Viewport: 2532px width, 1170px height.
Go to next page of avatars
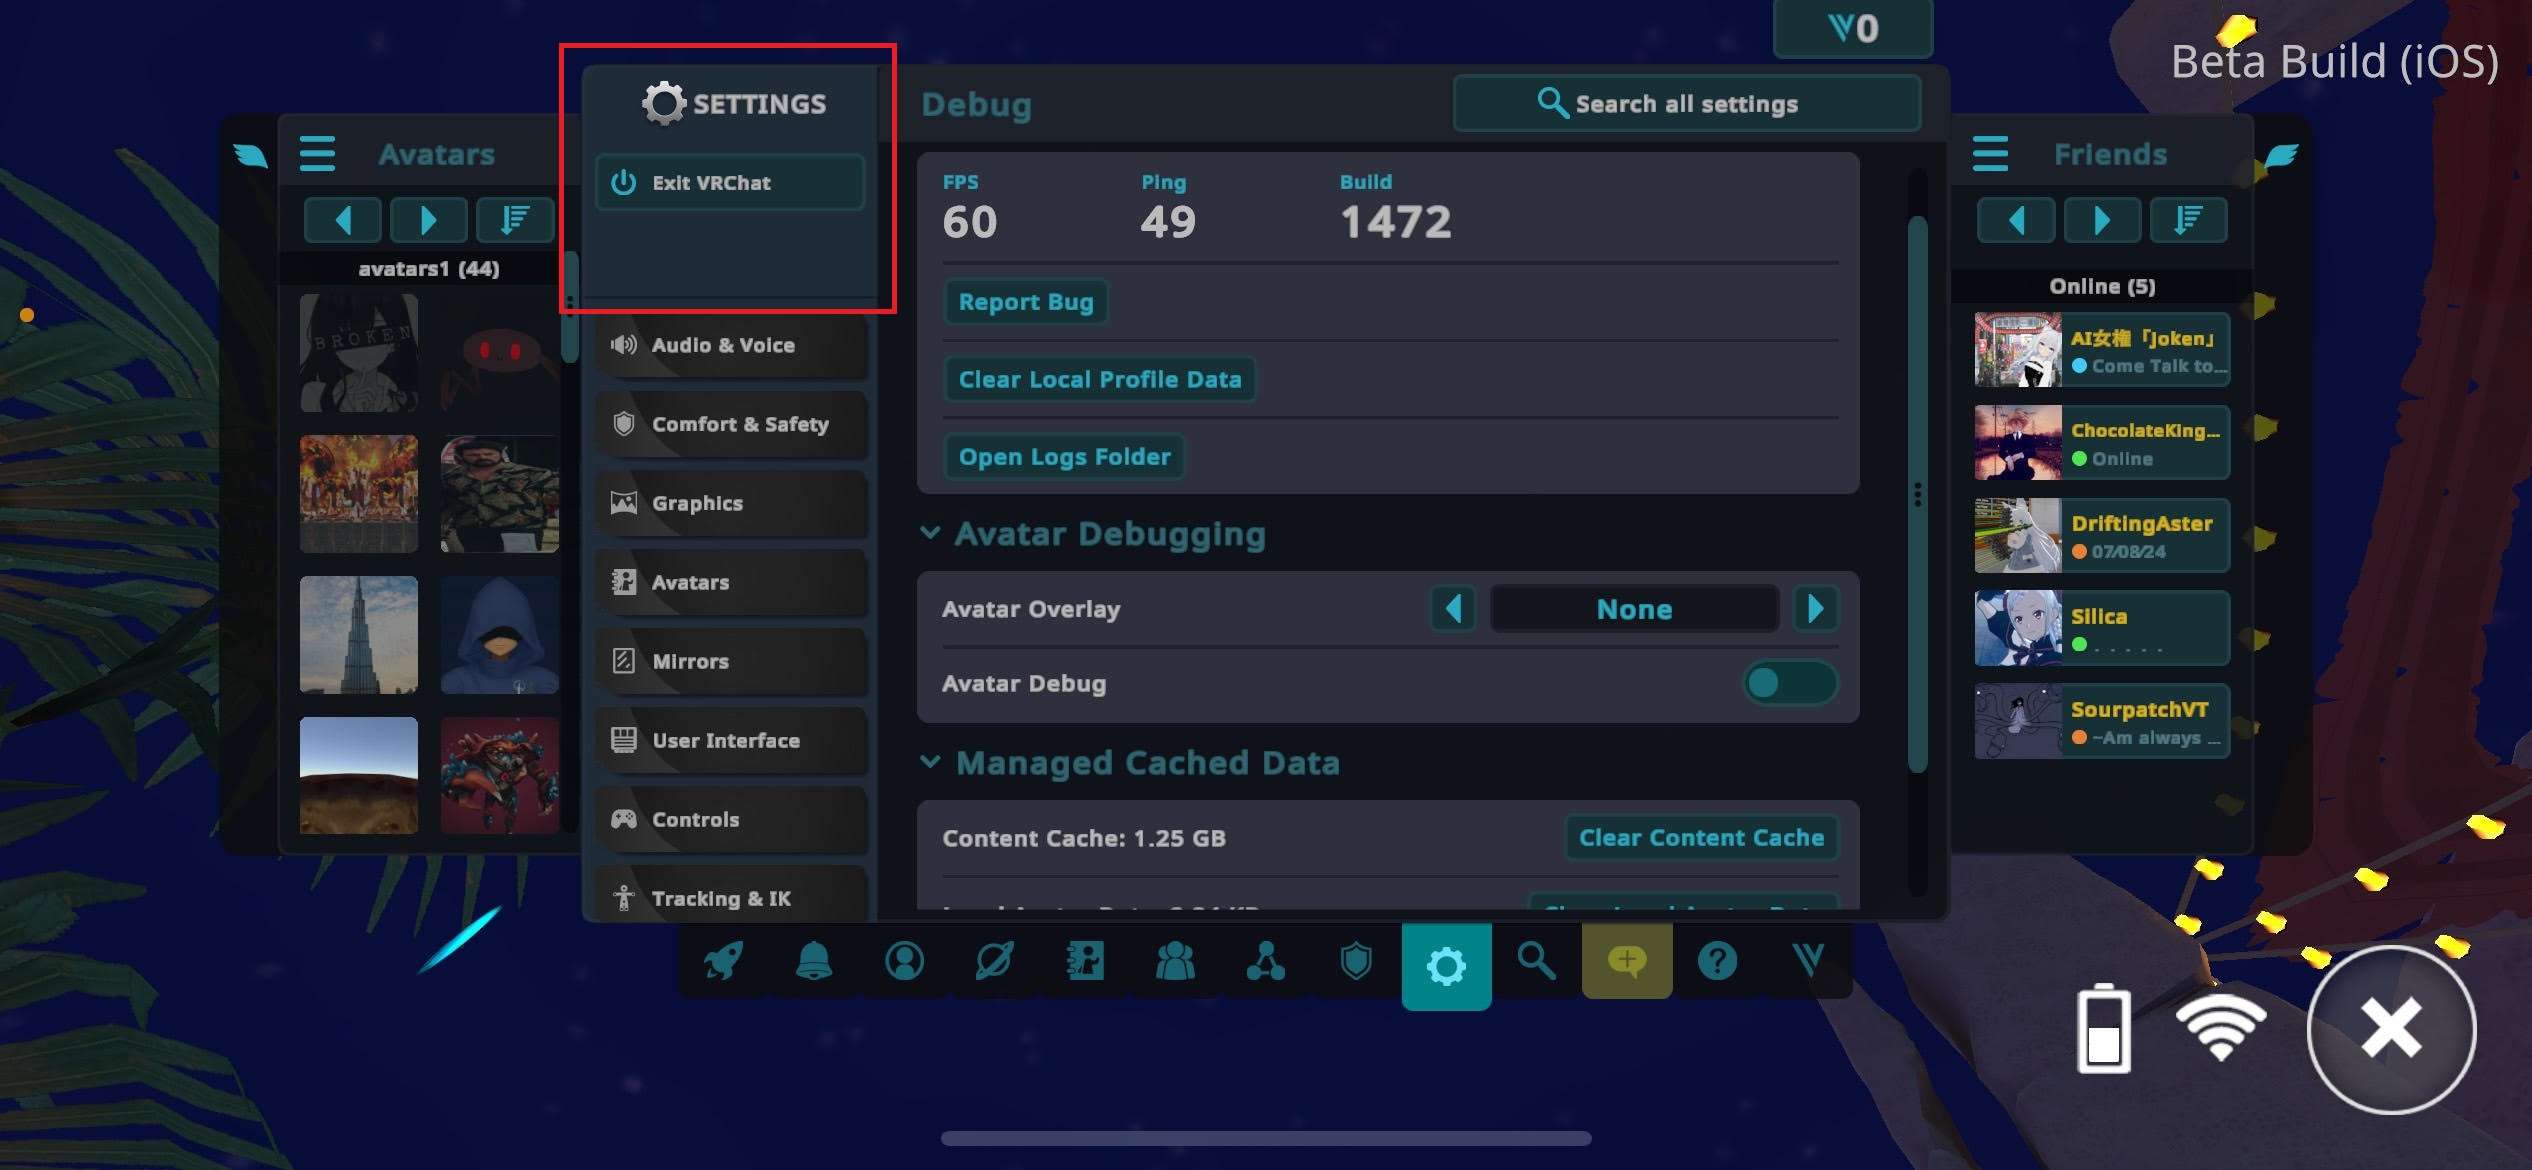[429, 220]
